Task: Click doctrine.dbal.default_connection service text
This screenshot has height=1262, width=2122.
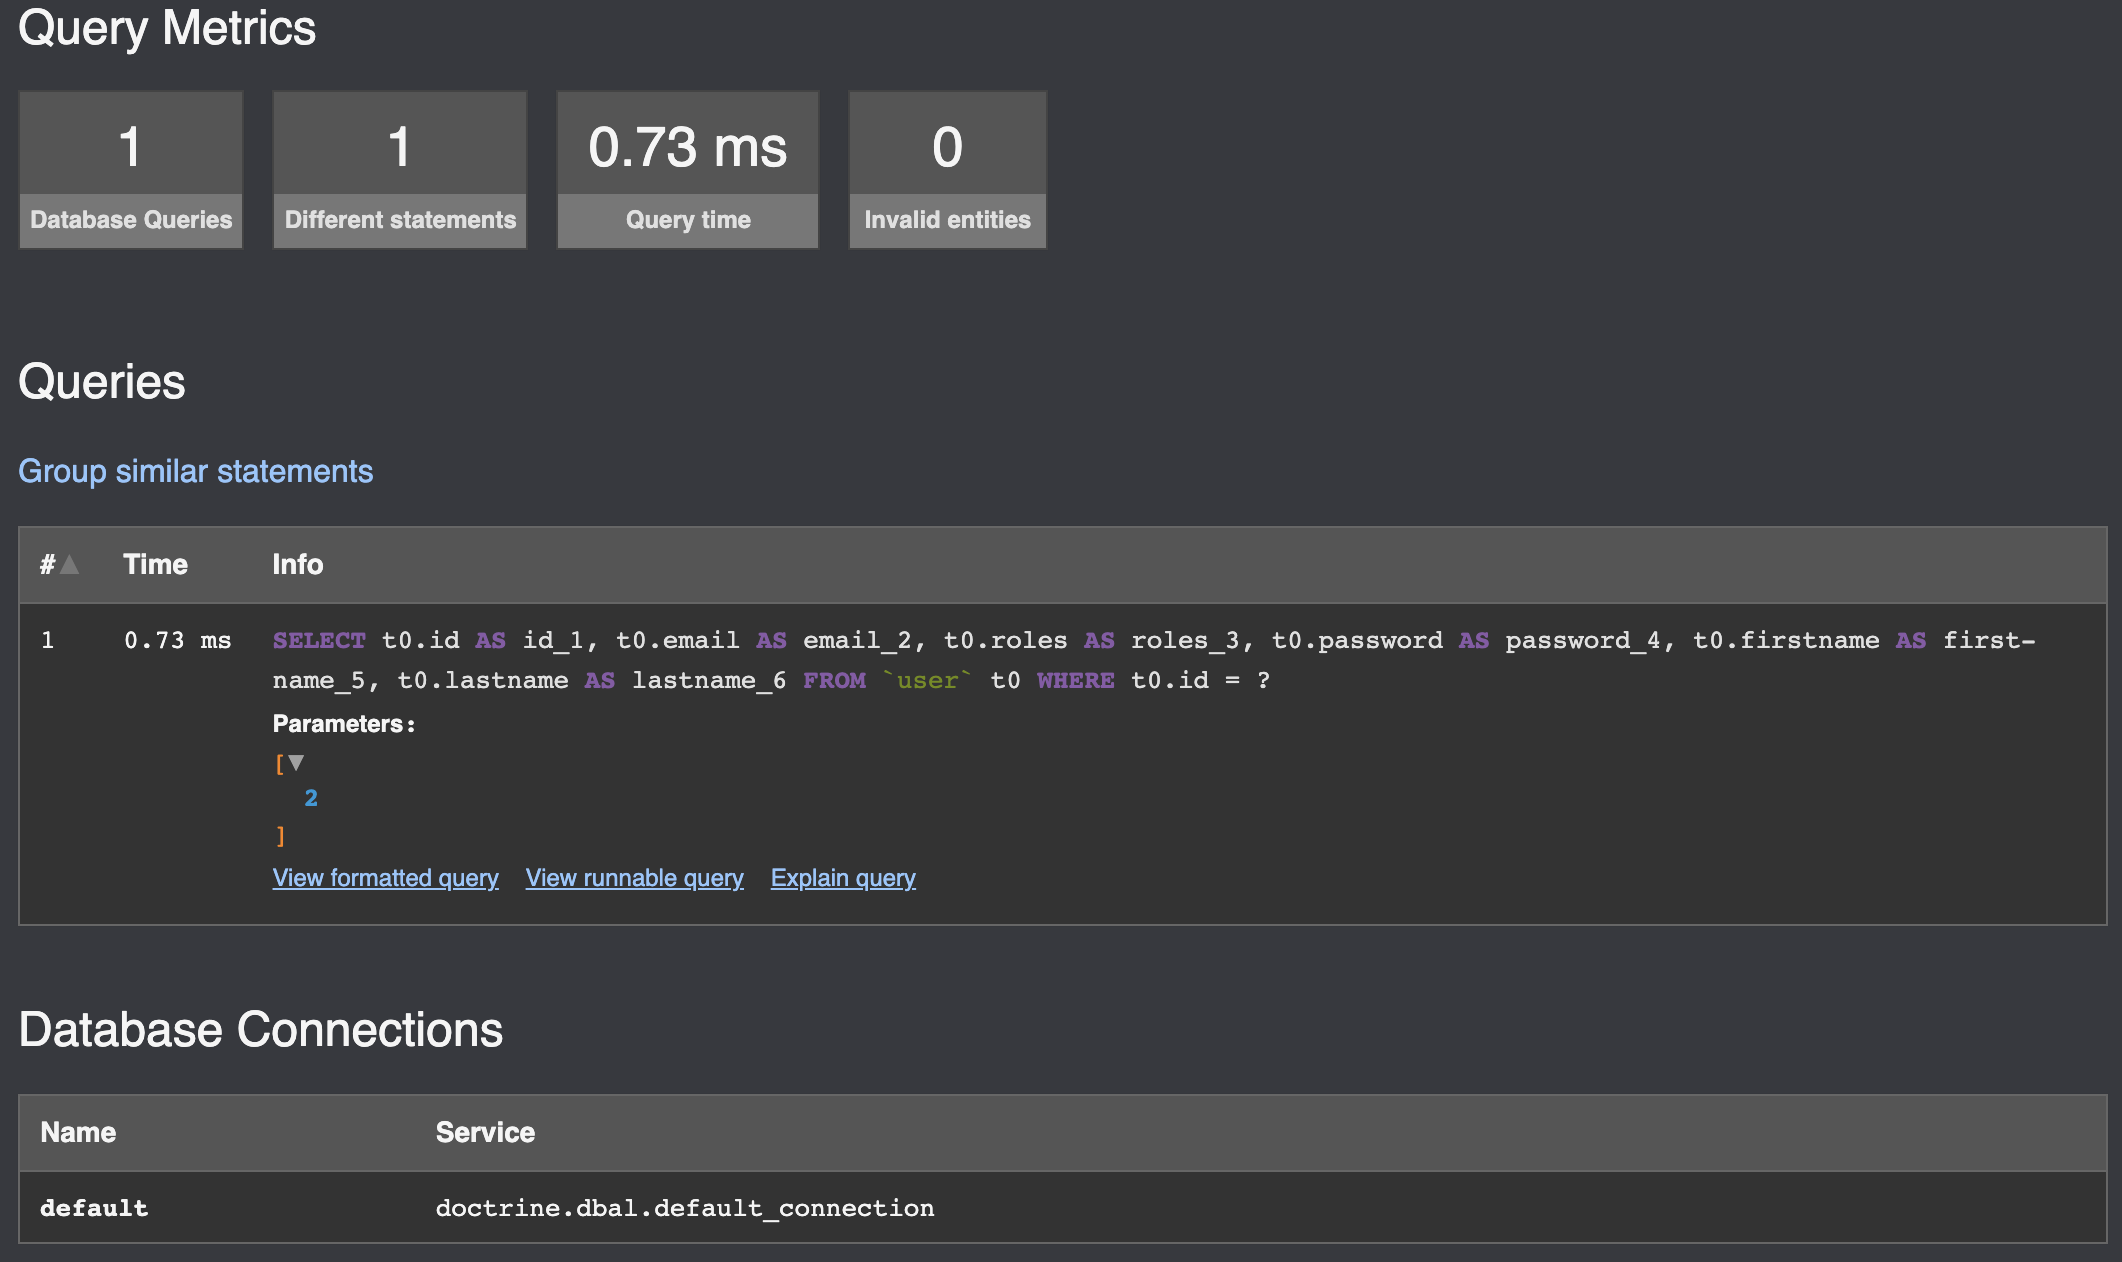Action: click(x=685, y=1208)
